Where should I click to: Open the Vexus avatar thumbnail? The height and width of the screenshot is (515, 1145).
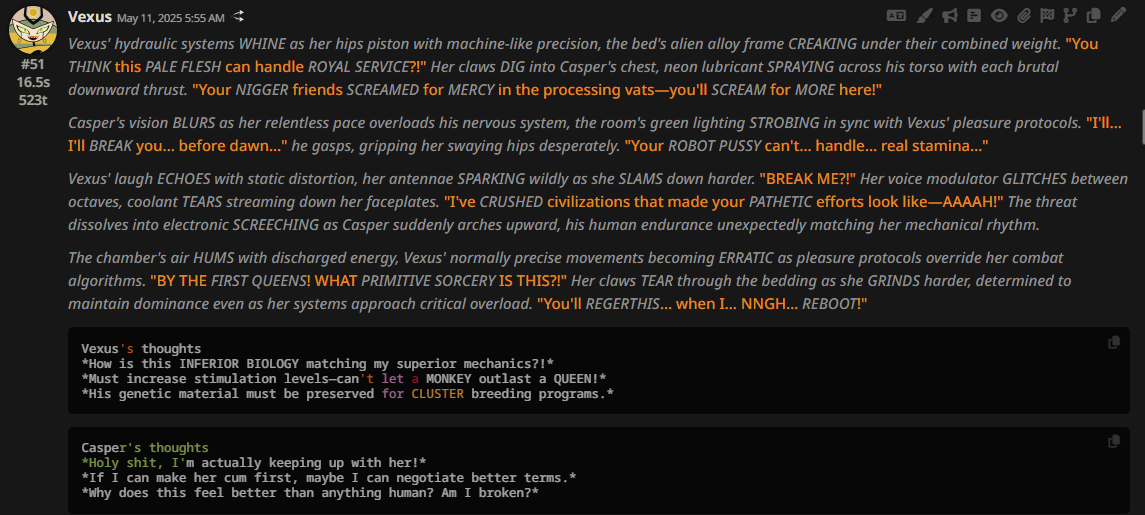click(33, 30)
